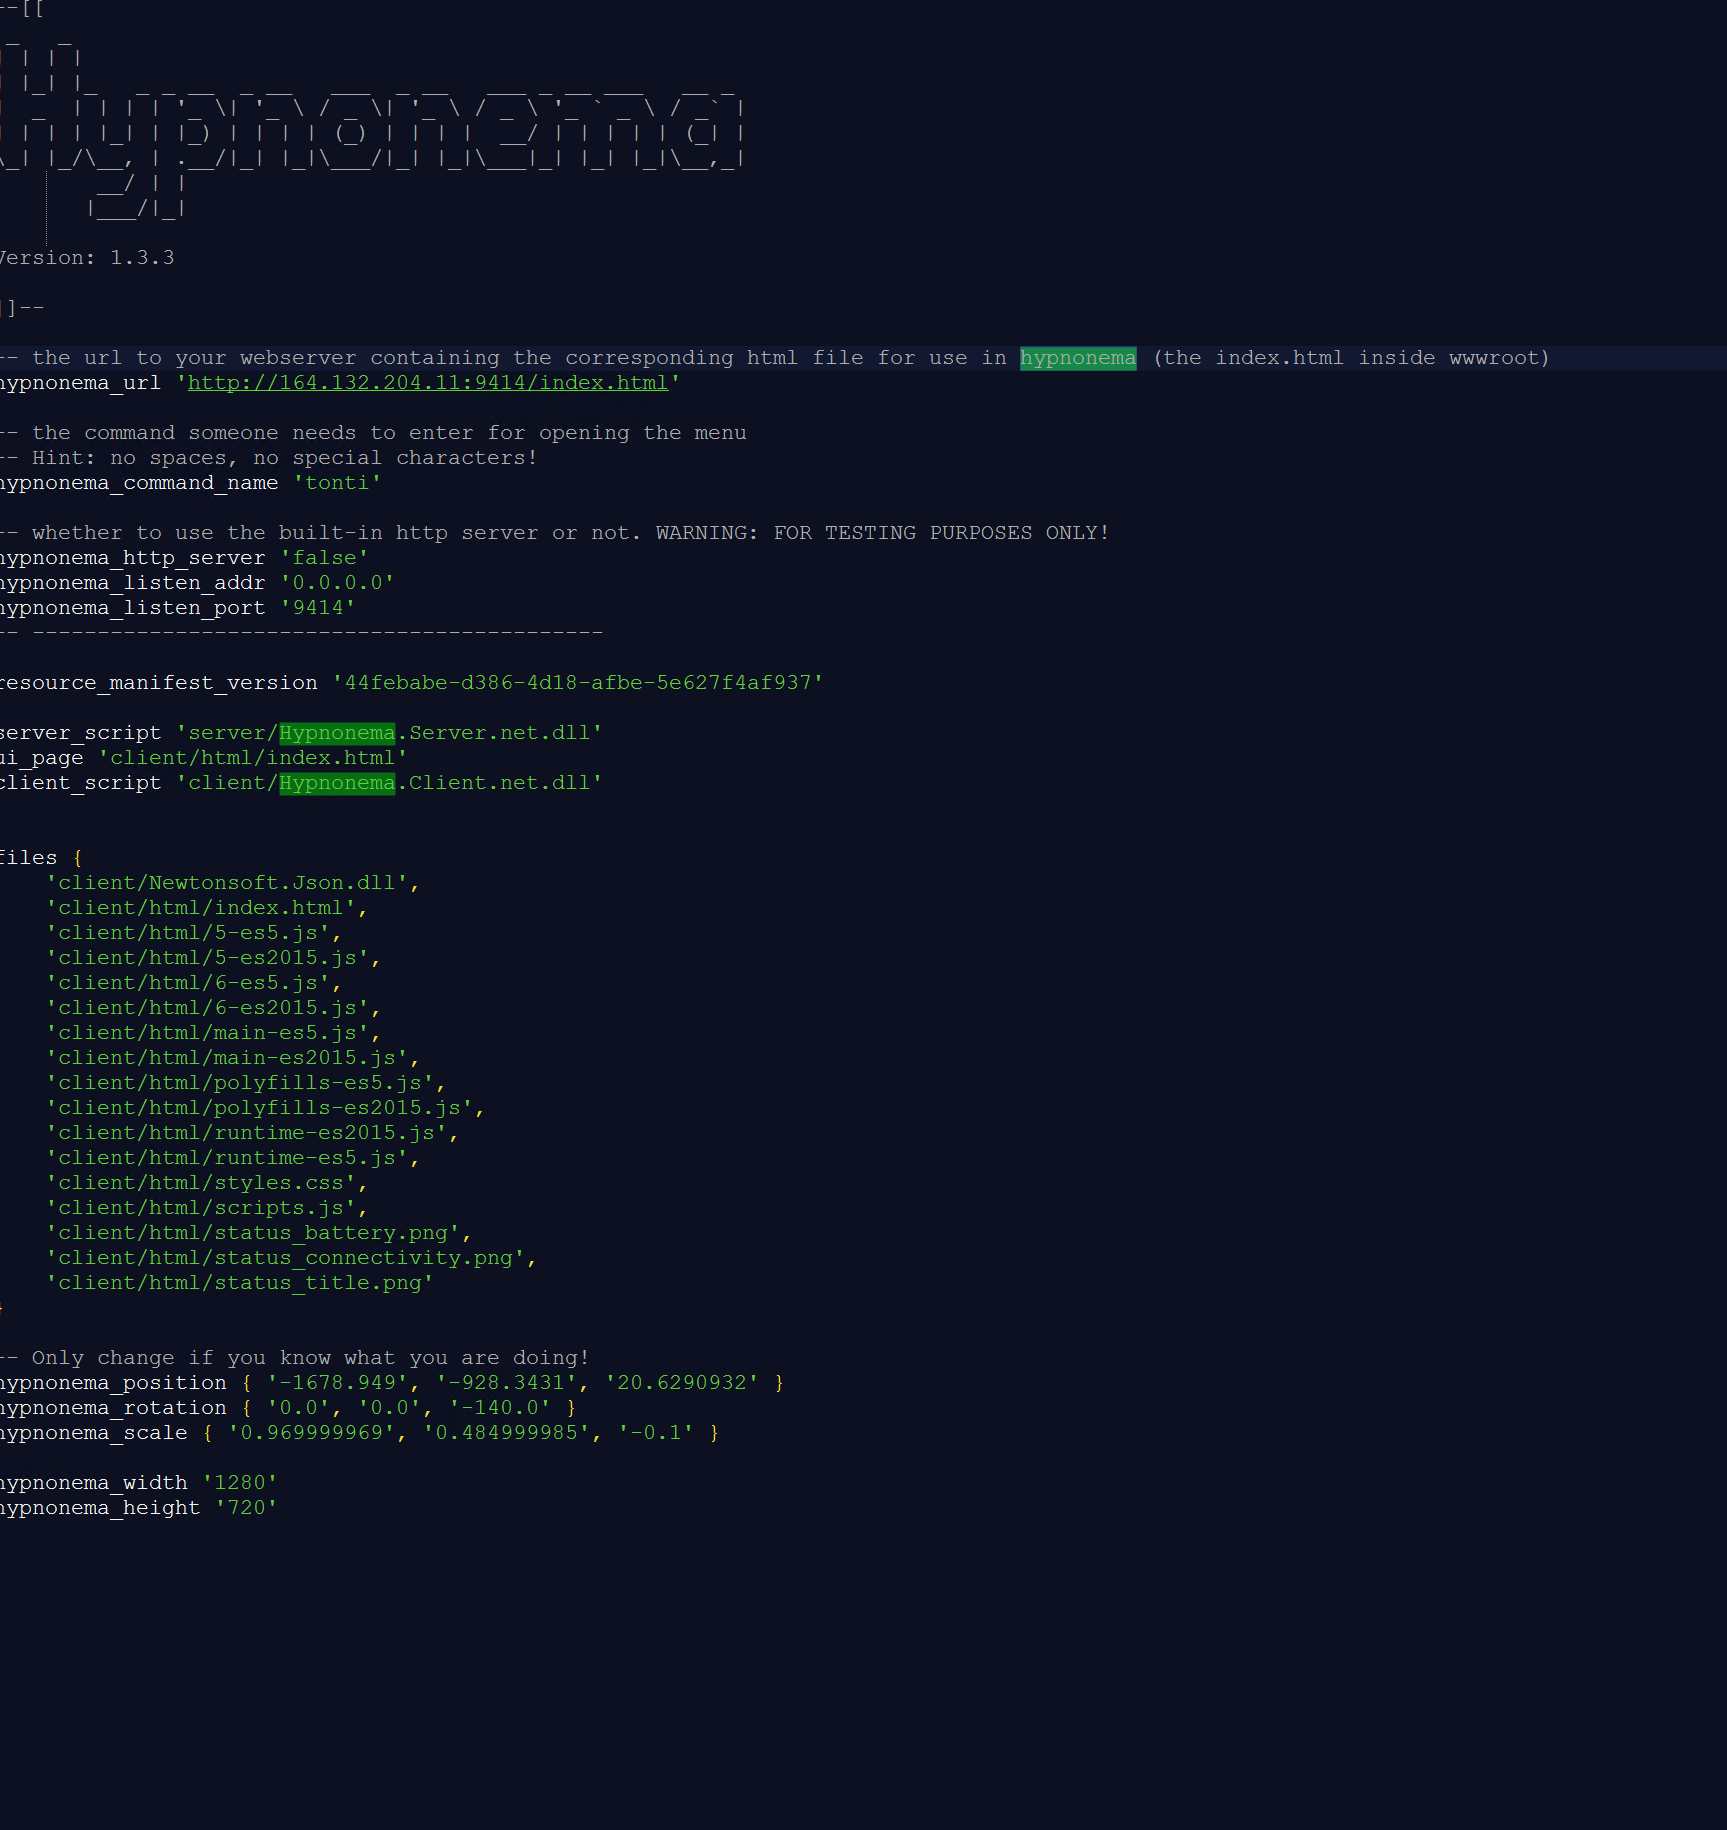Click the manifest GUID '44febabe-d386-4d18-afbe-5e627f4af937'
This screenshot has height=1830, width=1727.
click(x=578, y=683)
